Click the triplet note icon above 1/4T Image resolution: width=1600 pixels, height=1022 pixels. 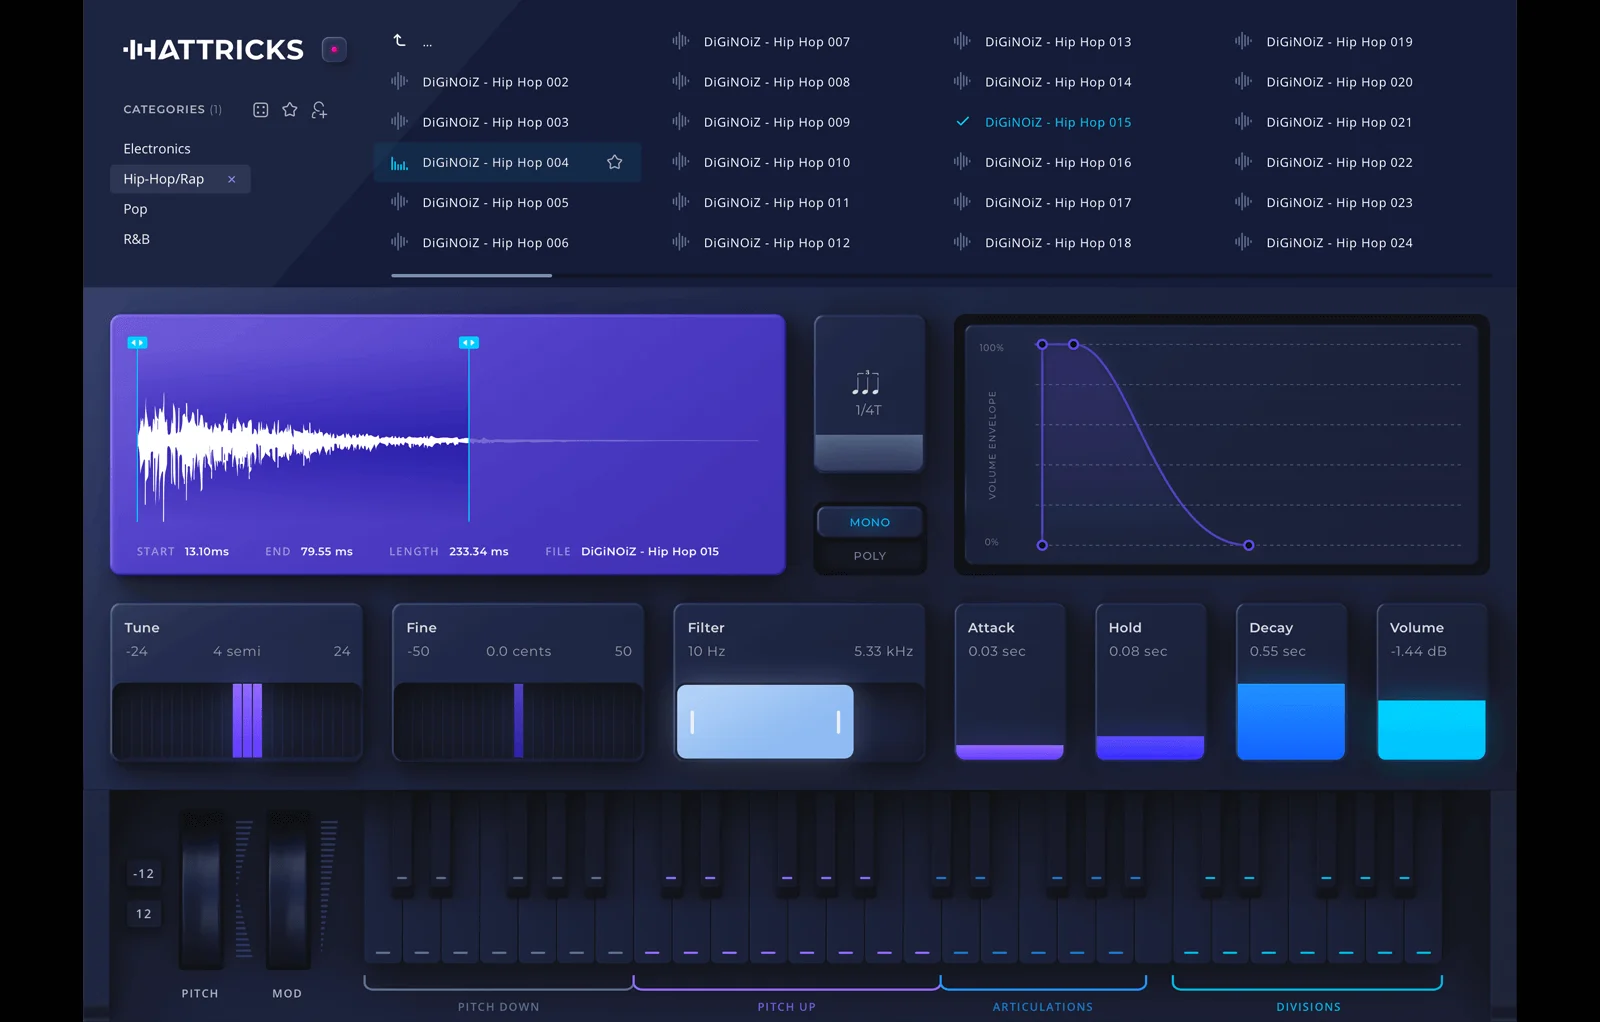pos(867,382)
